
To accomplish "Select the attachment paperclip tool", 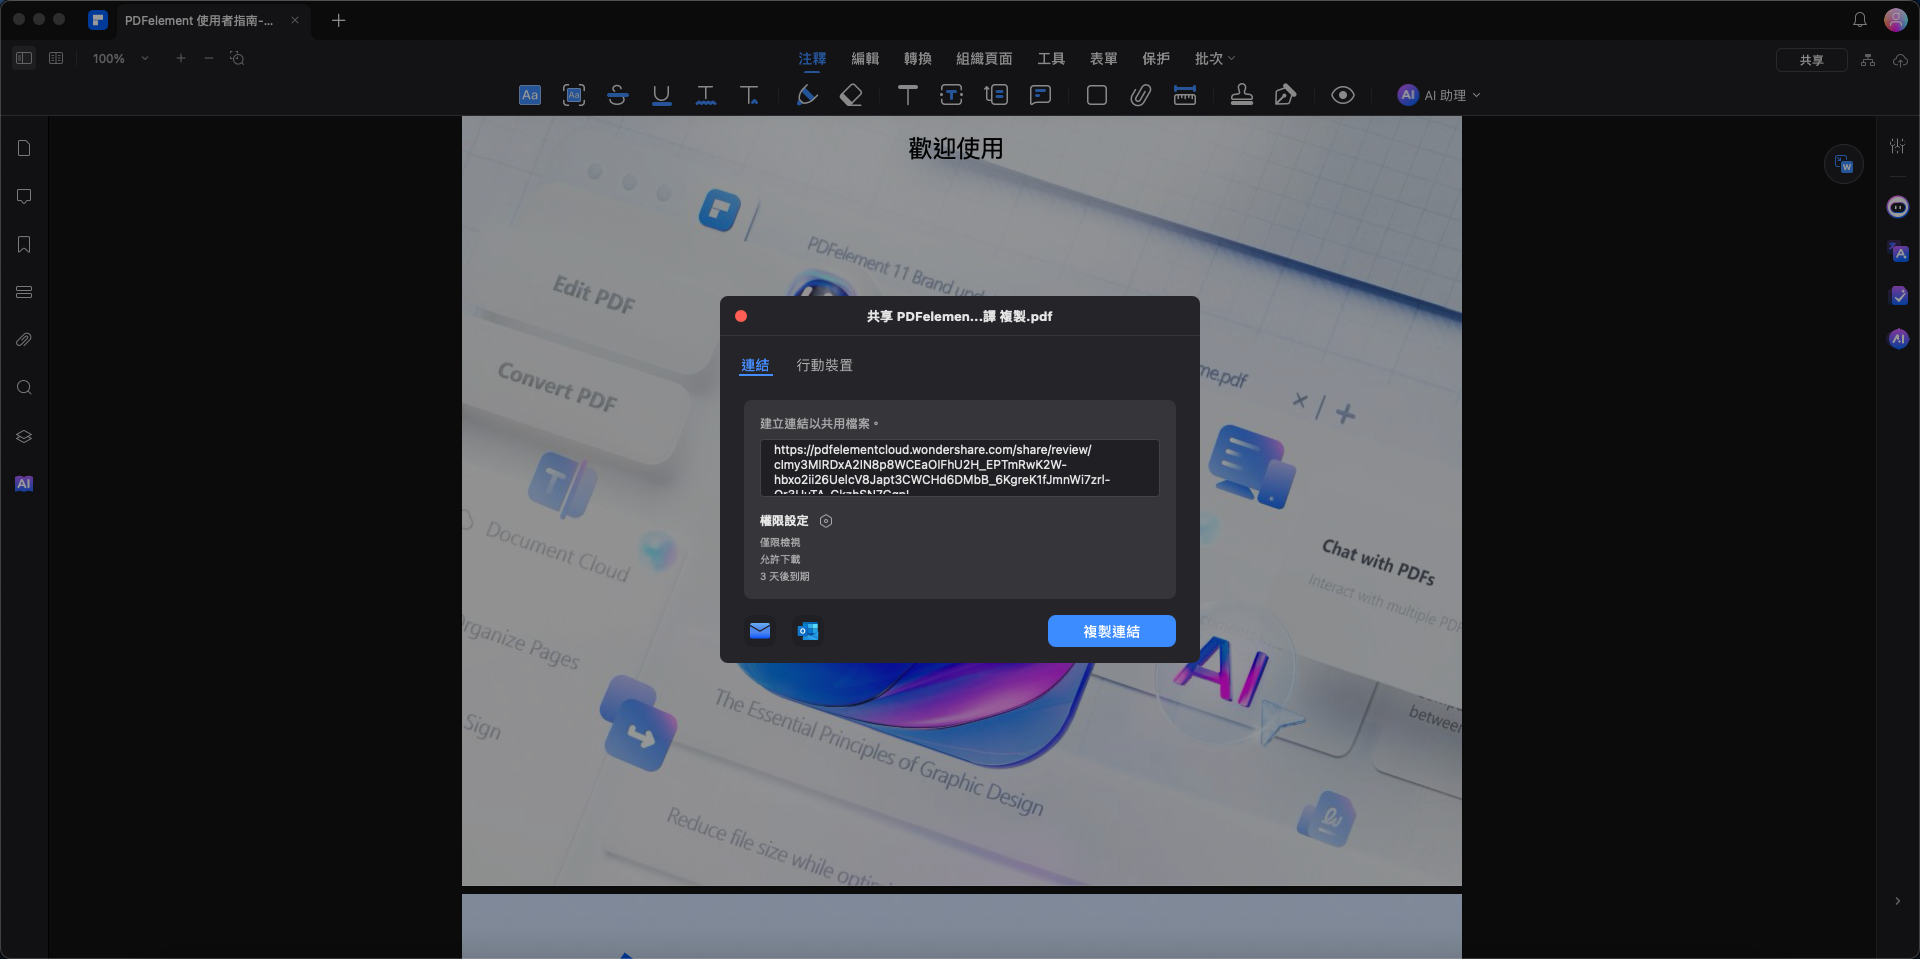I will [1140, 95].
